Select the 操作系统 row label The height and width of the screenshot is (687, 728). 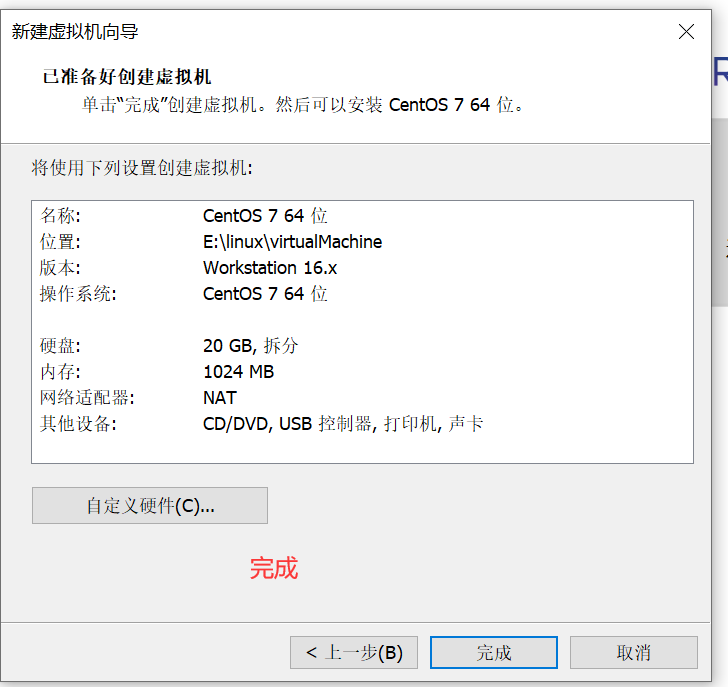pyautogui.click(x=78, y=294)
